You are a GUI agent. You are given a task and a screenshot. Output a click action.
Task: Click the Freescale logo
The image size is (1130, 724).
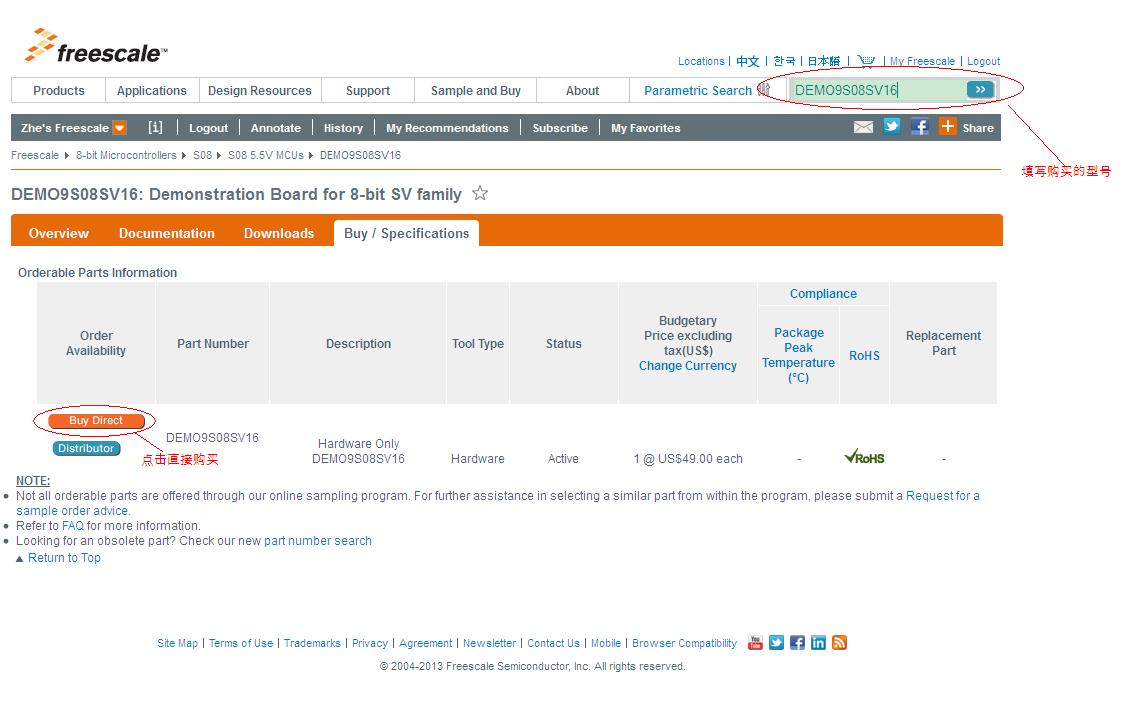click(x=96, y=46)
